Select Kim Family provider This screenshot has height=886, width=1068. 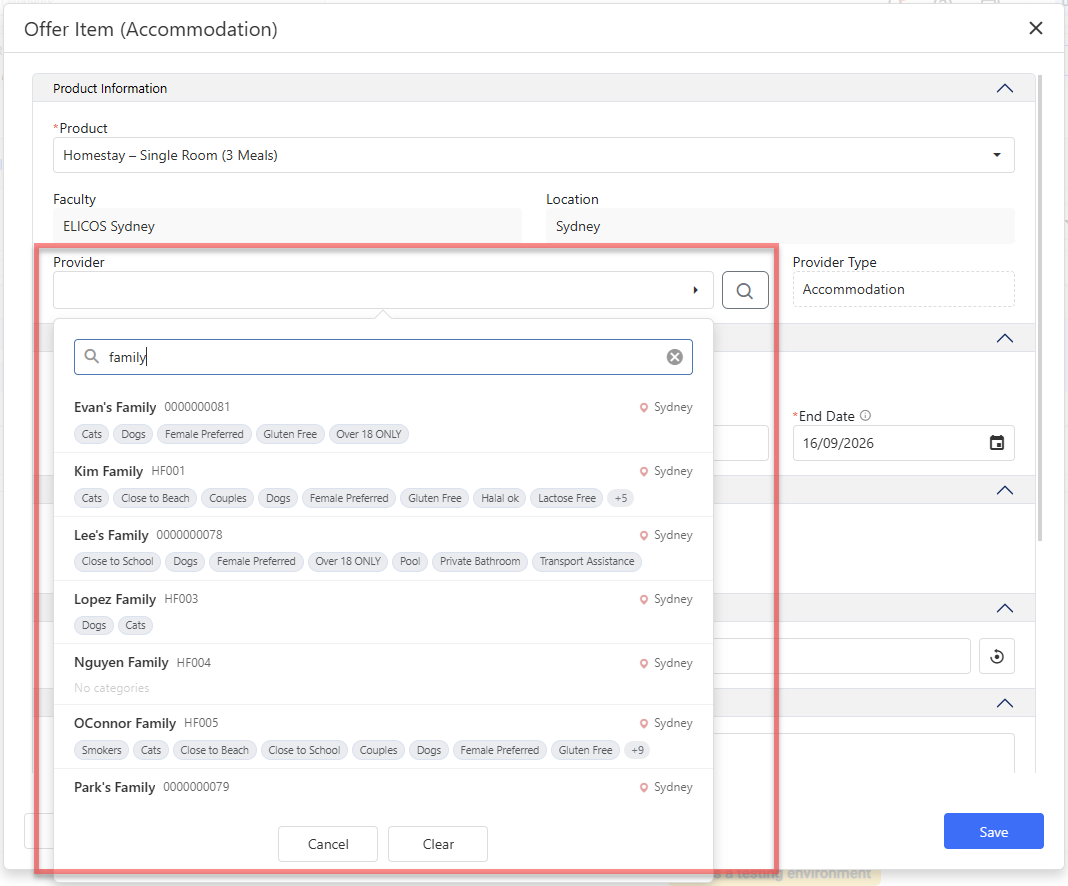pos(383,484)
